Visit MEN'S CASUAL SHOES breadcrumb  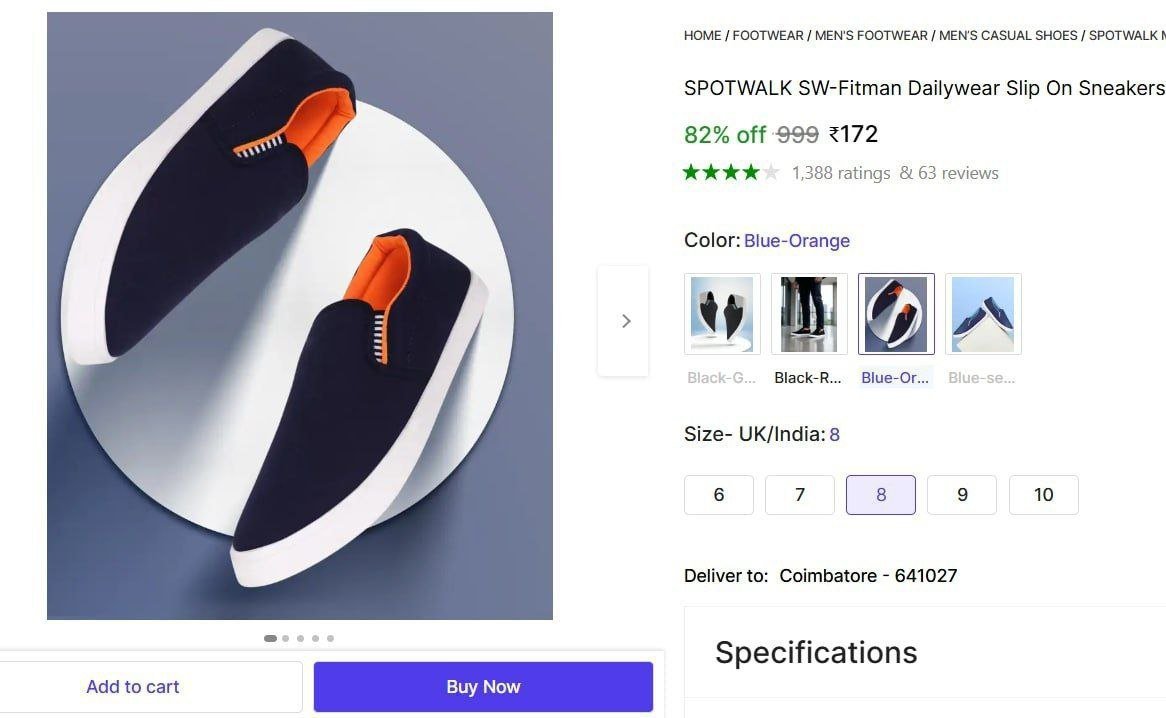click(1006, 35)
